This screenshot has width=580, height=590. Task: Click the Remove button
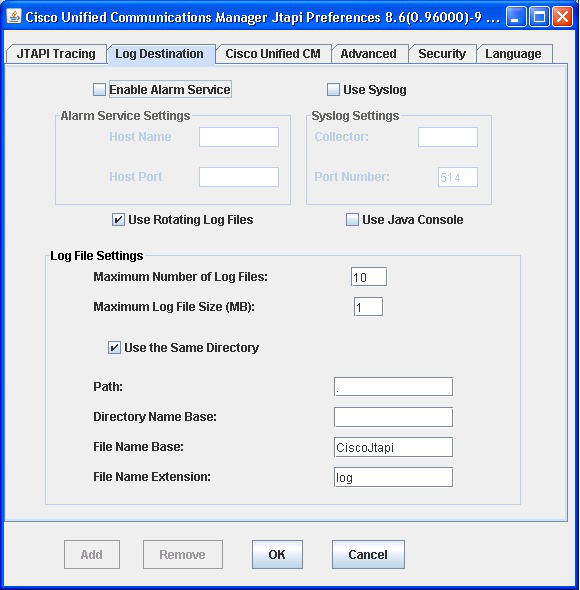[x=183, y=555]
